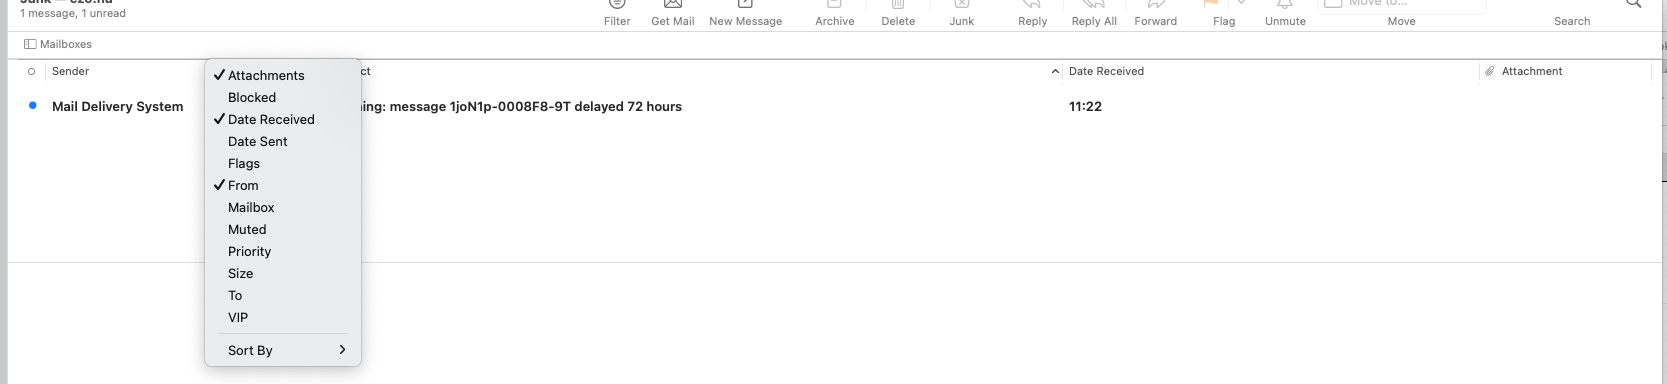Uncheck Date Received column option
This screenshot has width=1667, height=384.
pyautogui.click(x=283, y=119)
